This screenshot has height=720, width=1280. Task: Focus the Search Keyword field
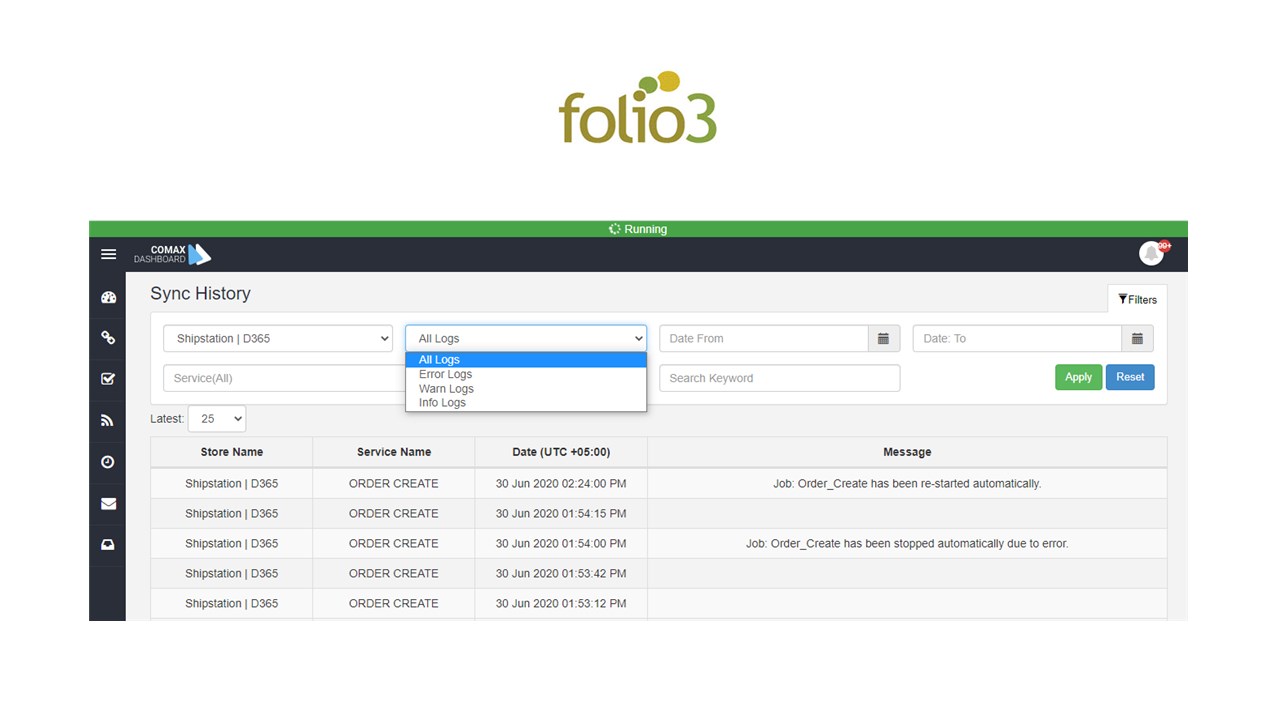click(x=780, y=378)
